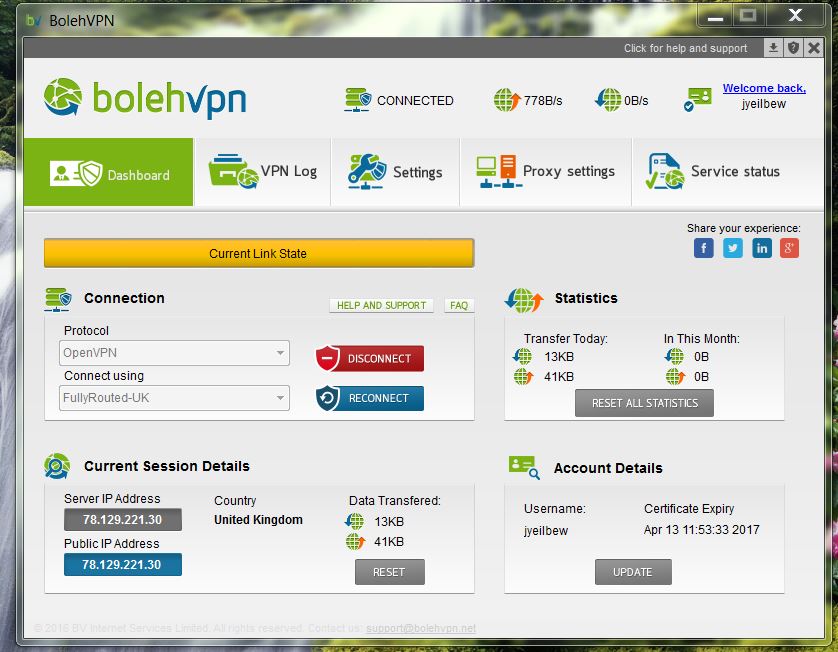The image size is (838, 652).
Task: Reset current session data transfer
Action: click(x=390, y=572)
